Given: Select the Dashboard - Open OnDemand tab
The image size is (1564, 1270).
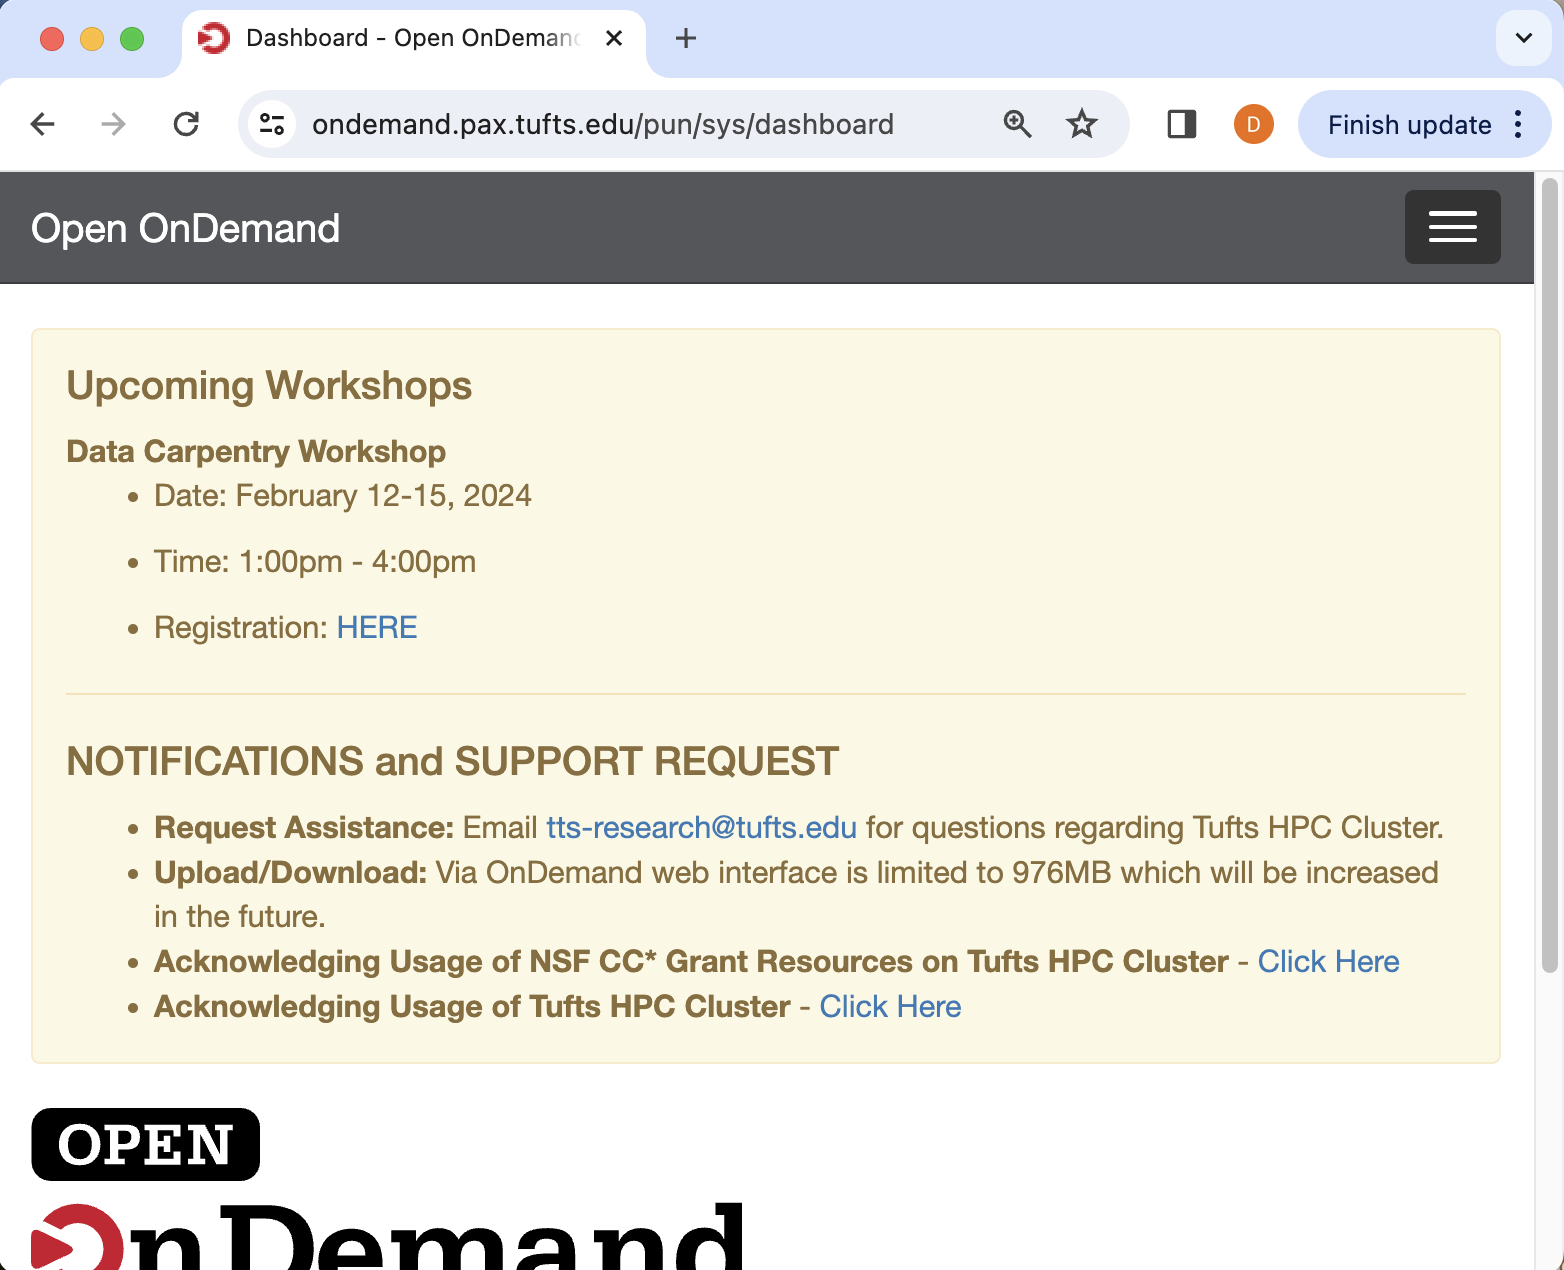Looking at the screenshot, I should 413,40.
